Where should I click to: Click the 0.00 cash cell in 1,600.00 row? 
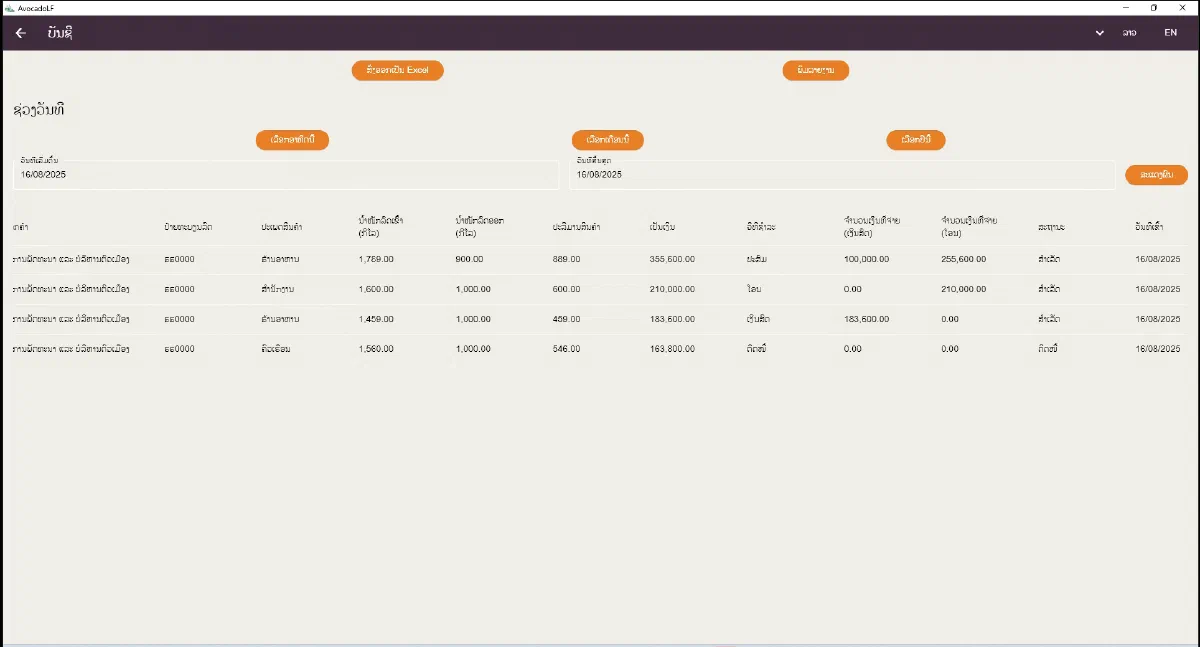[853, 289]
